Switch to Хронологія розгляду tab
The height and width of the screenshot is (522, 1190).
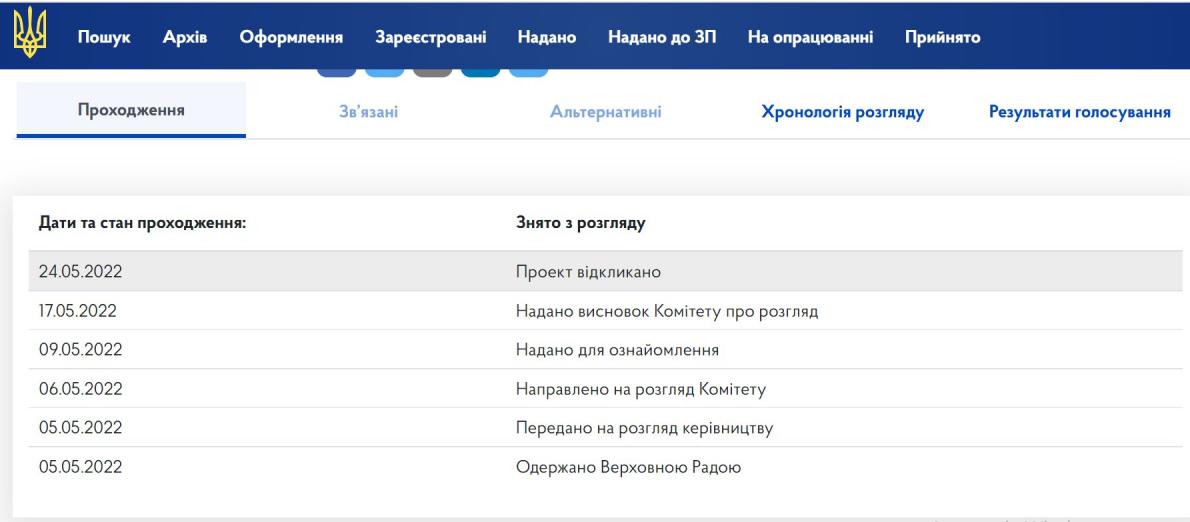[842, 112]
